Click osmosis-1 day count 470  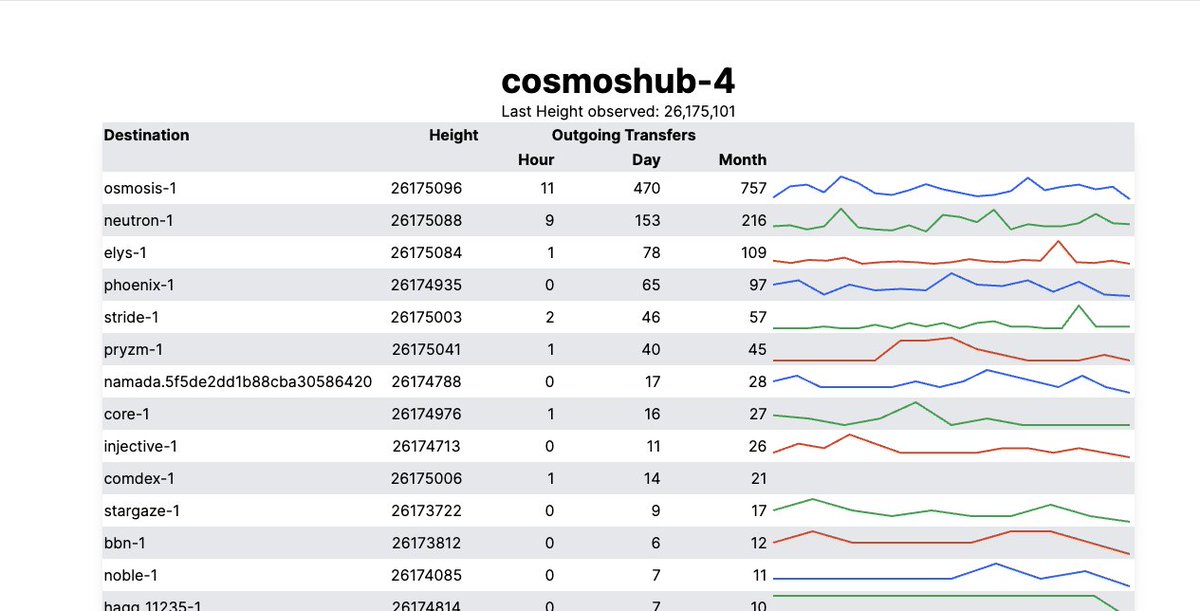647,188
